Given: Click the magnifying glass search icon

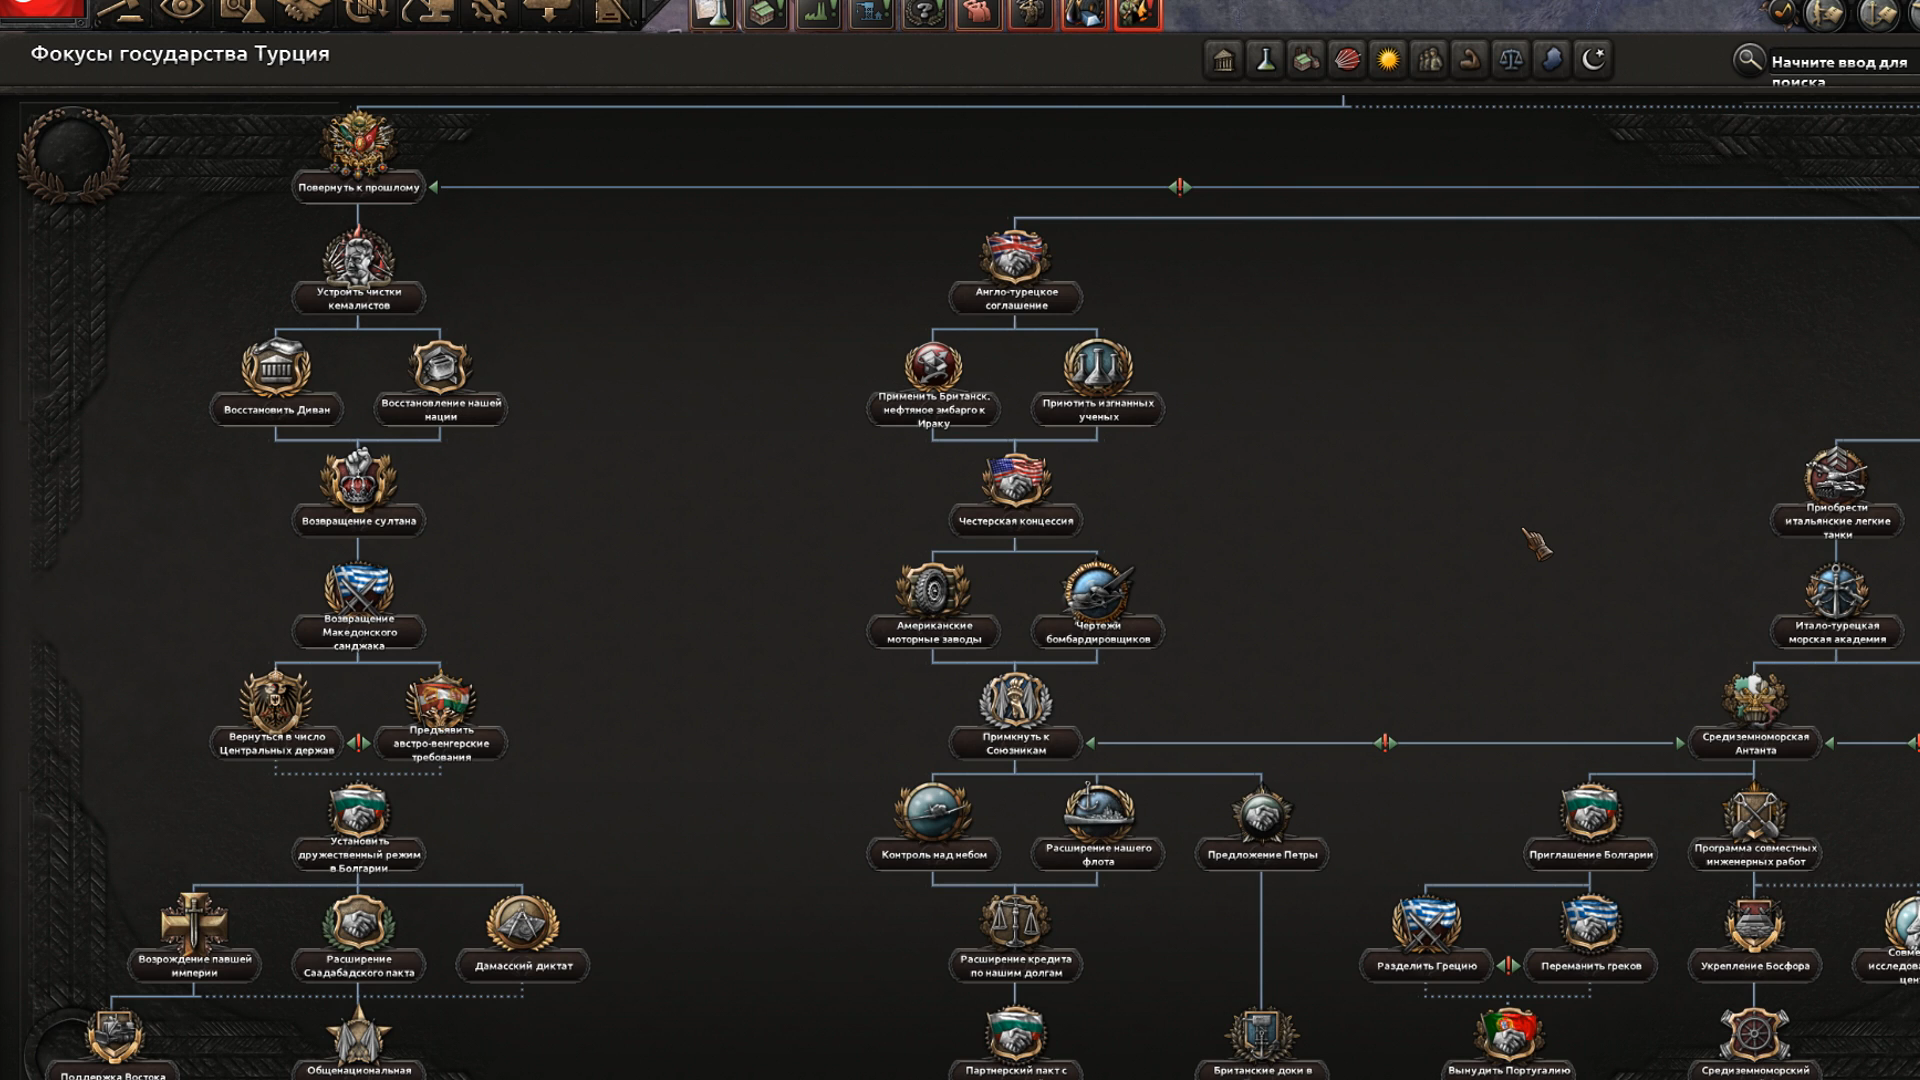Looking at the screenshot, I should [1749, 60].
